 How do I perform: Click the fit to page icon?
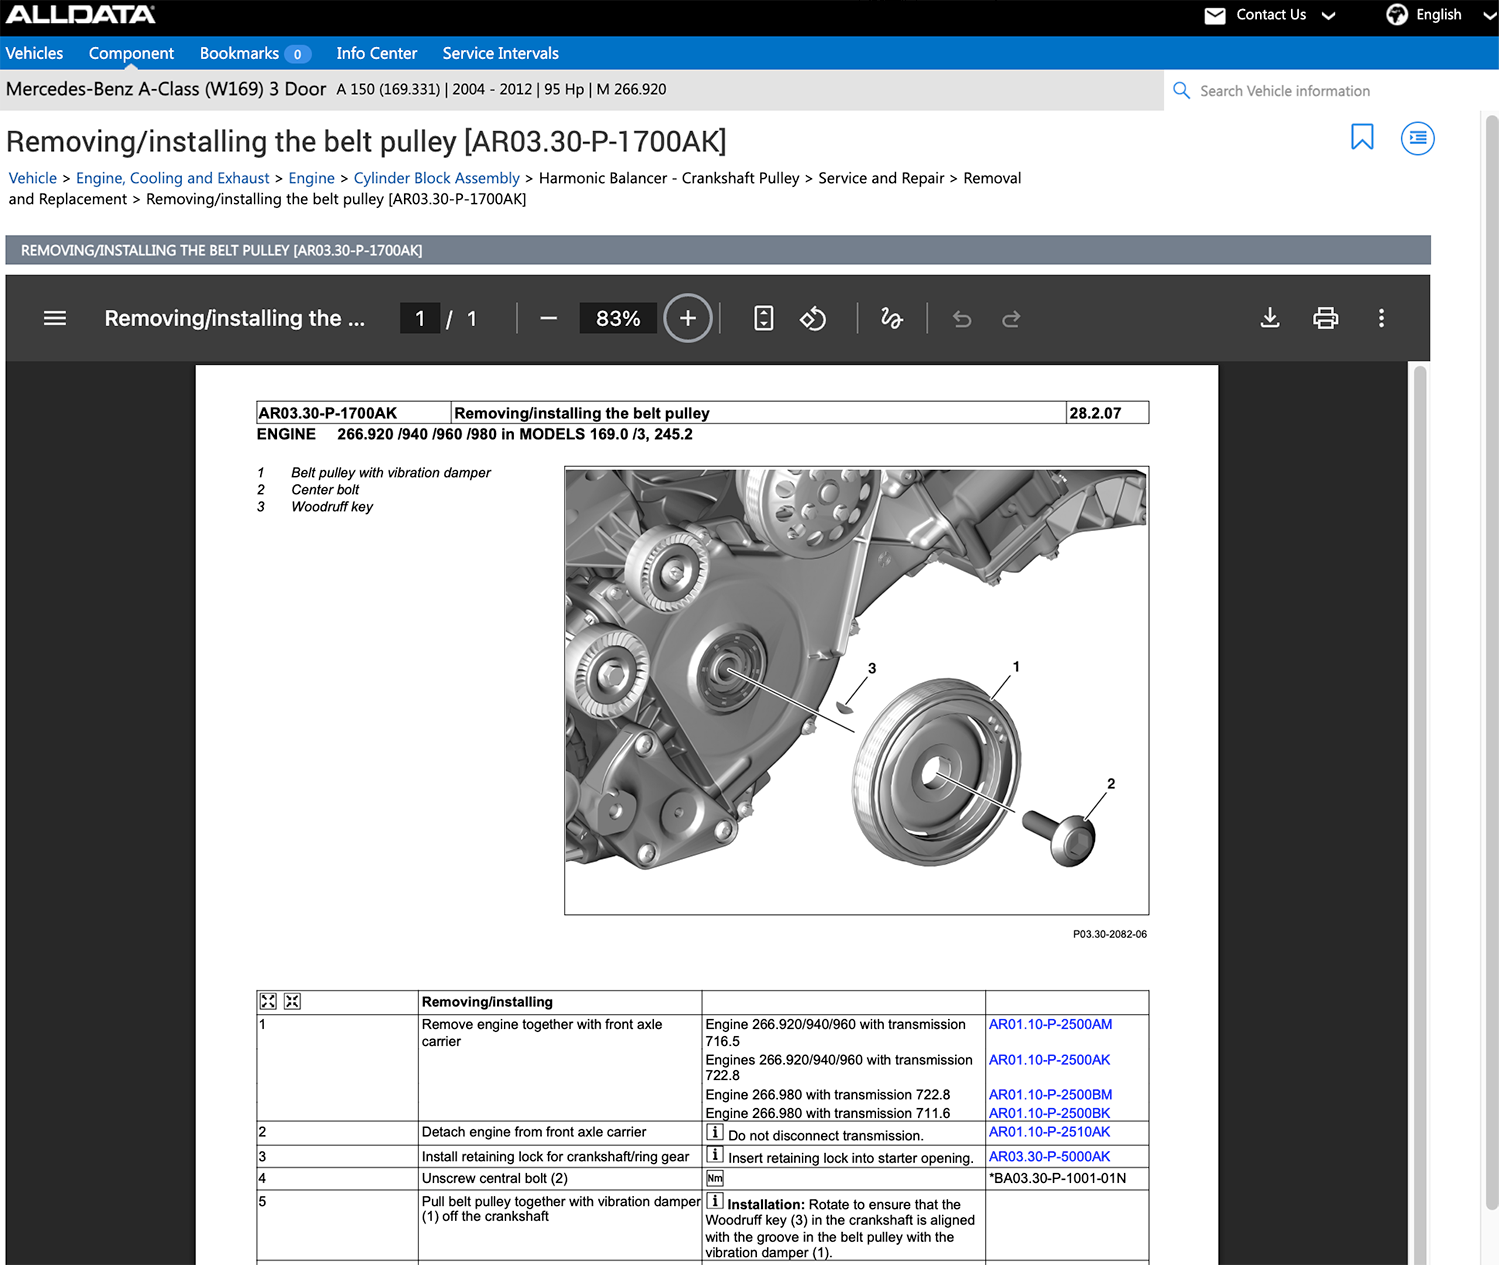763,318
